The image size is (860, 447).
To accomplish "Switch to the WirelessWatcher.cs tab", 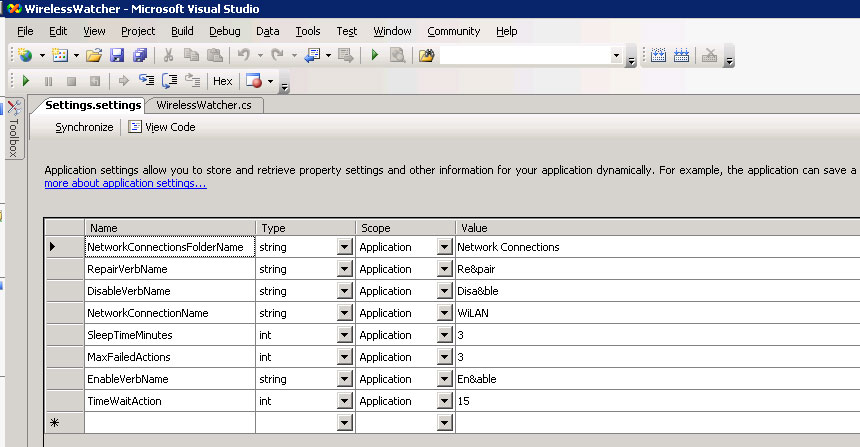I will tap(204, 105).
